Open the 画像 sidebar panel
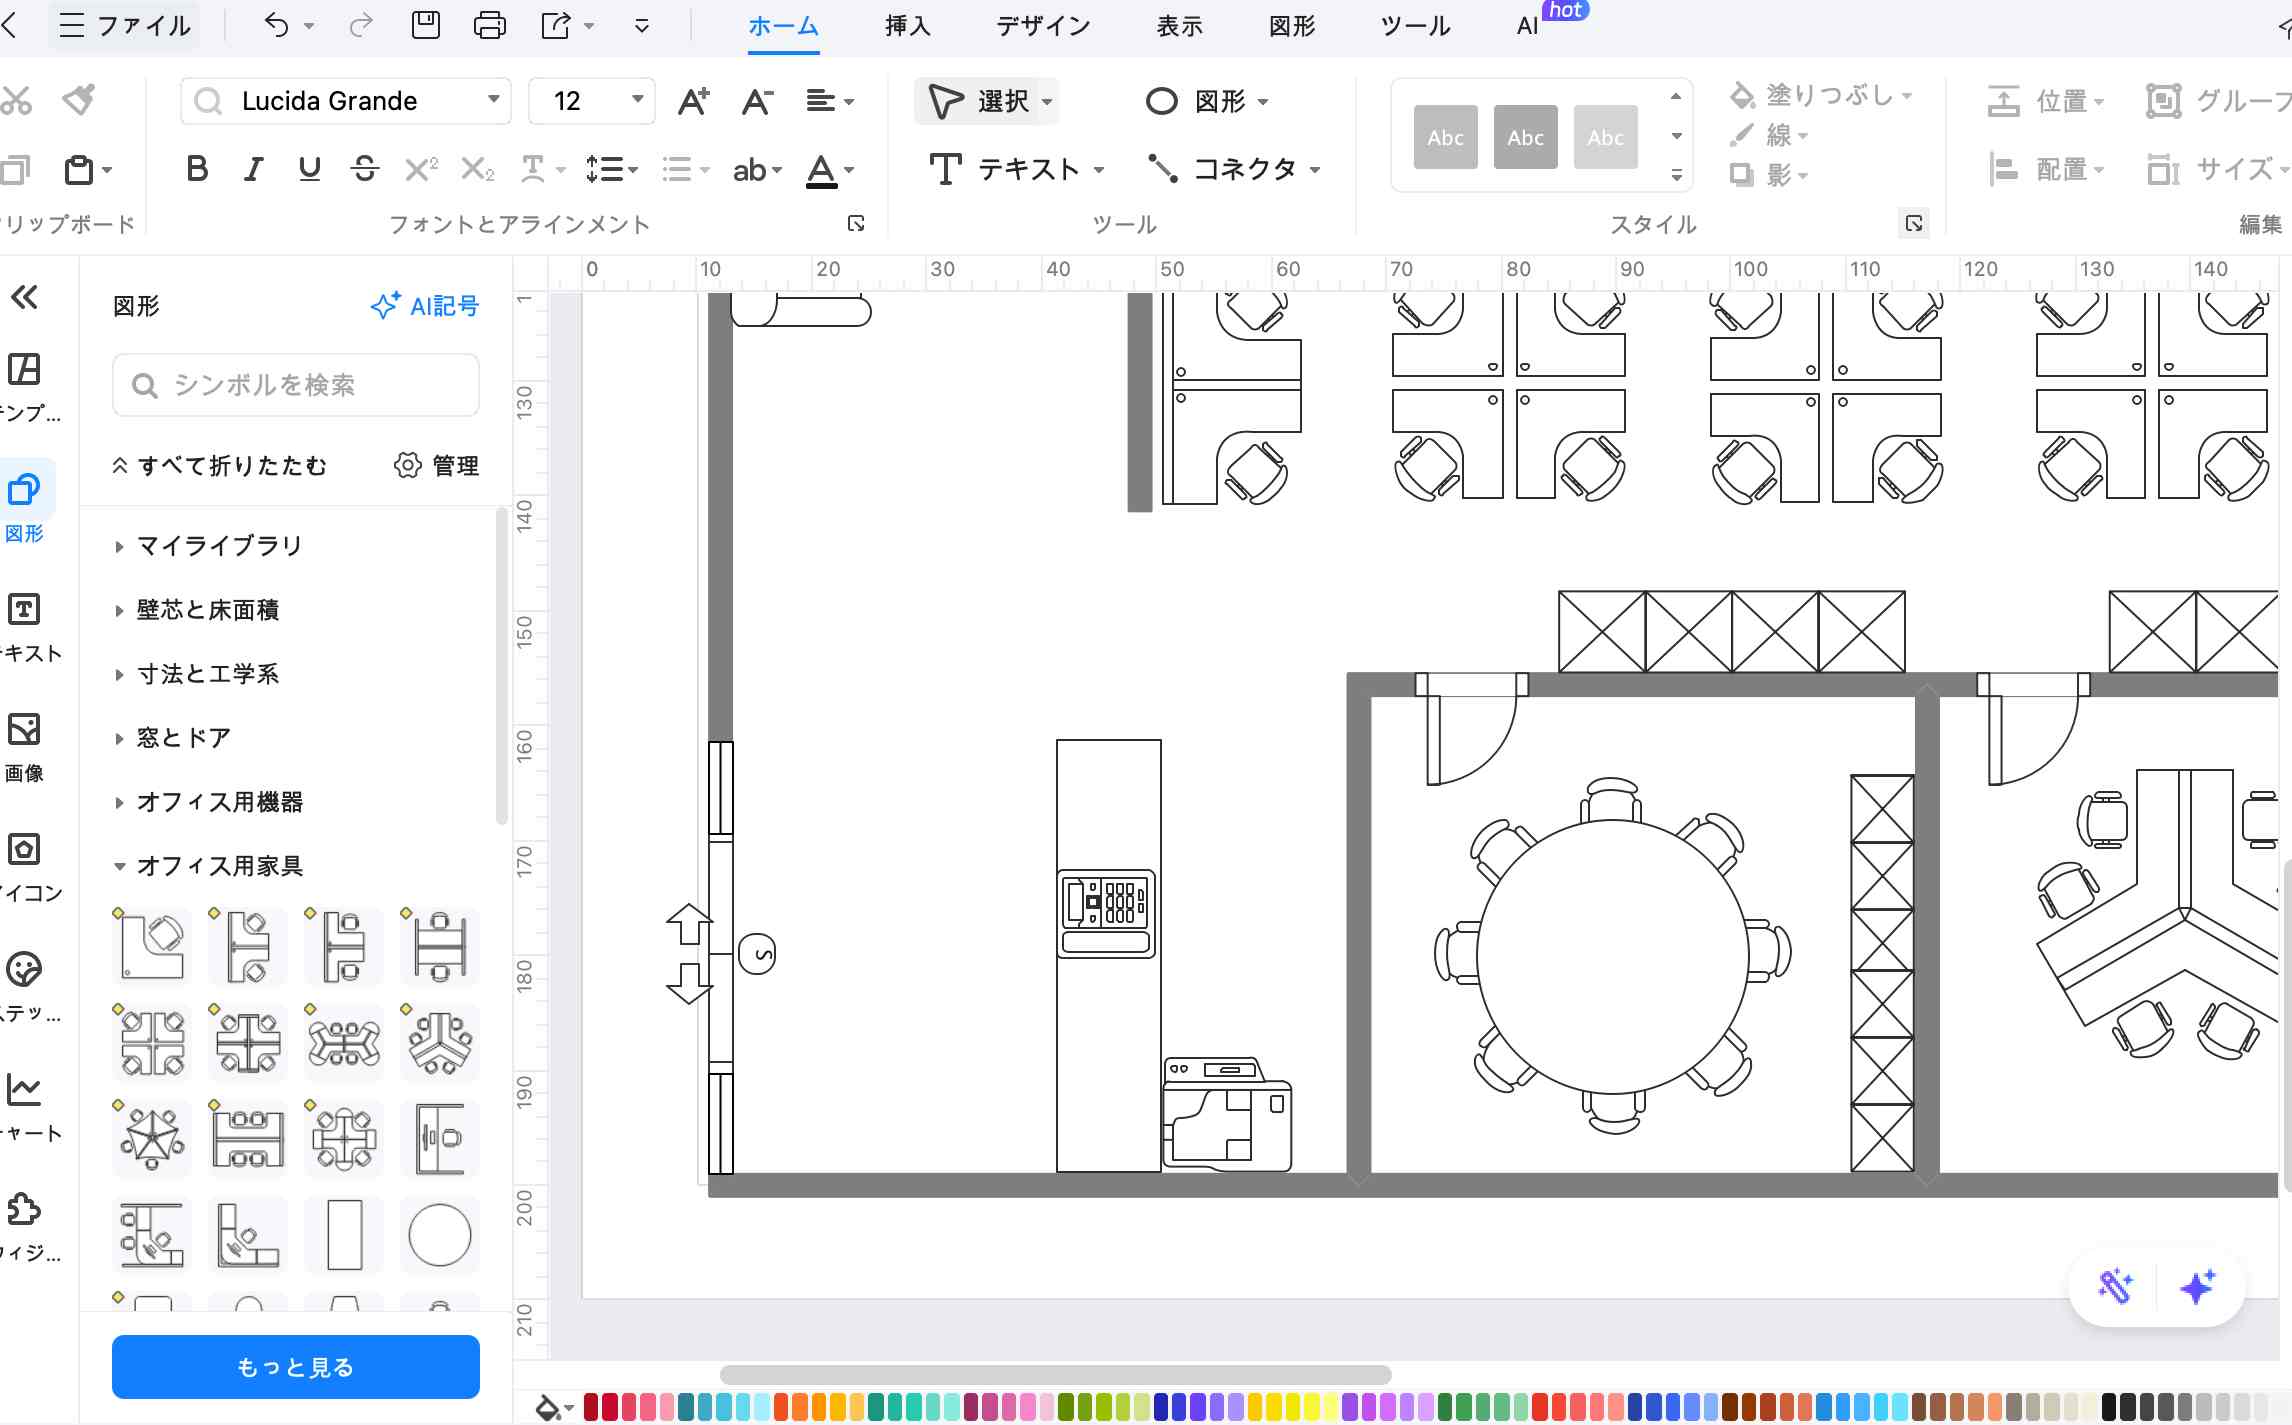This screenshot has height=1425, width=2292. point(24,747)
